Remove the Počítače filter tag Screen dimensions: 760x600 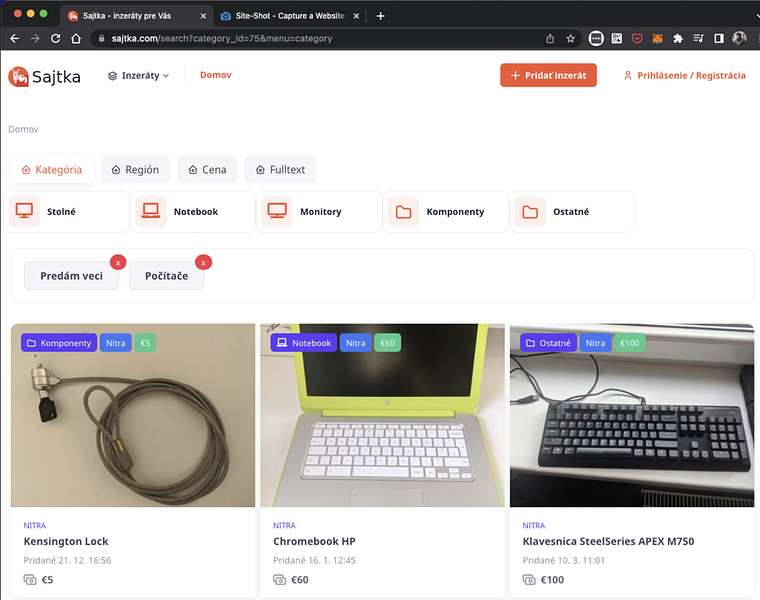pyautogui.click(x=204, y=262)
